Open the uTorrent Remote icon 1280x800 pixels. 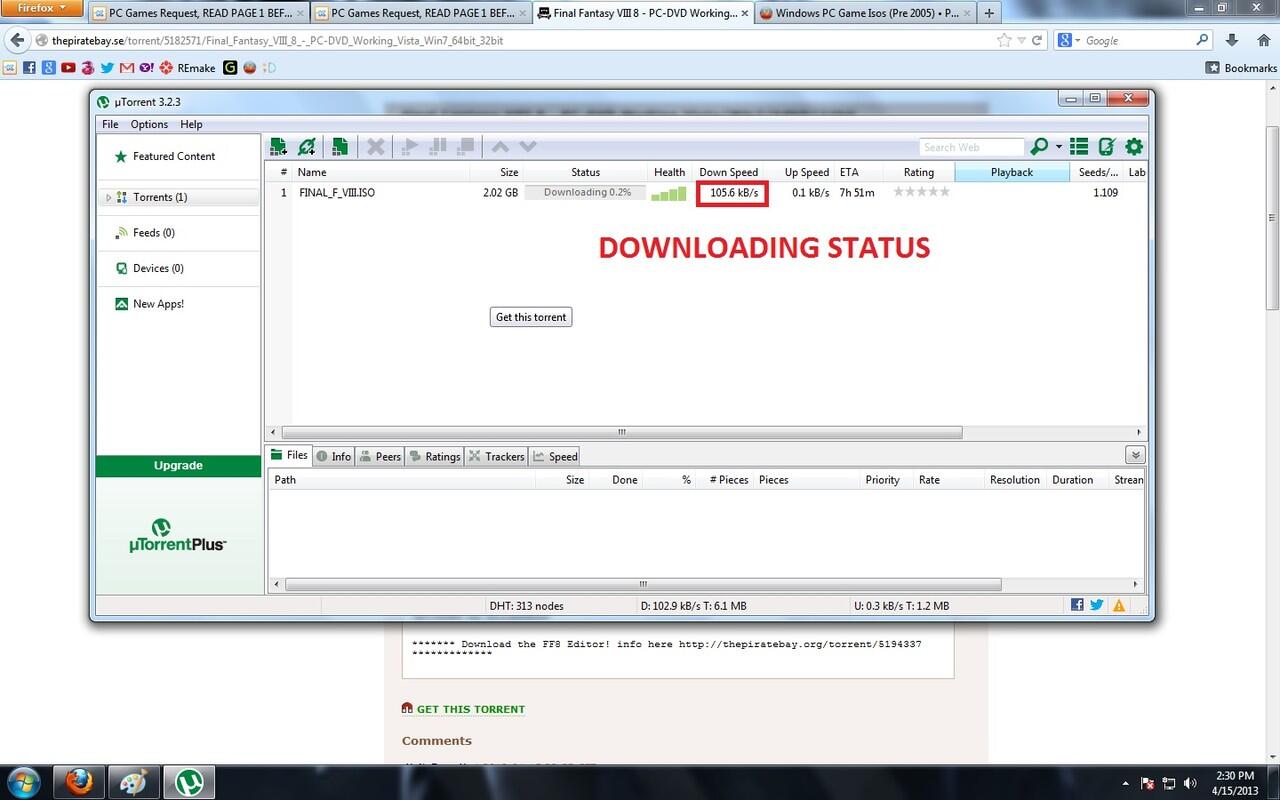point(1106,147)
